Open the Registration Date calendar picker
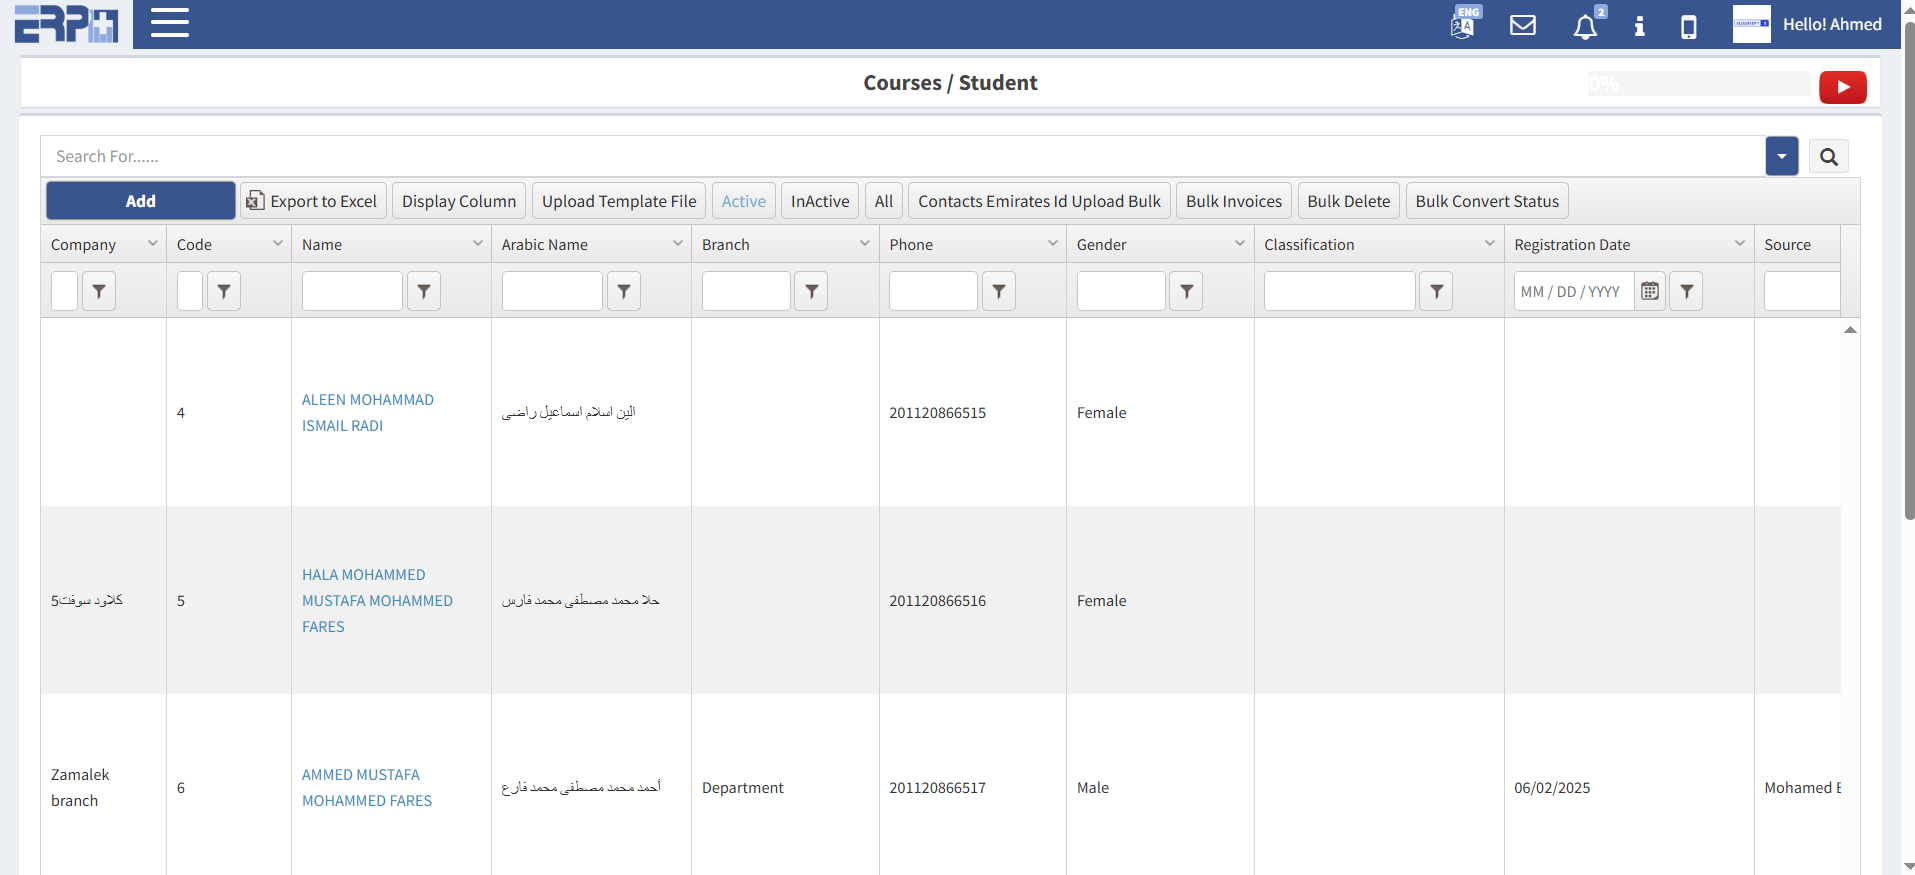1915x875 pixels. point(1650,291)
